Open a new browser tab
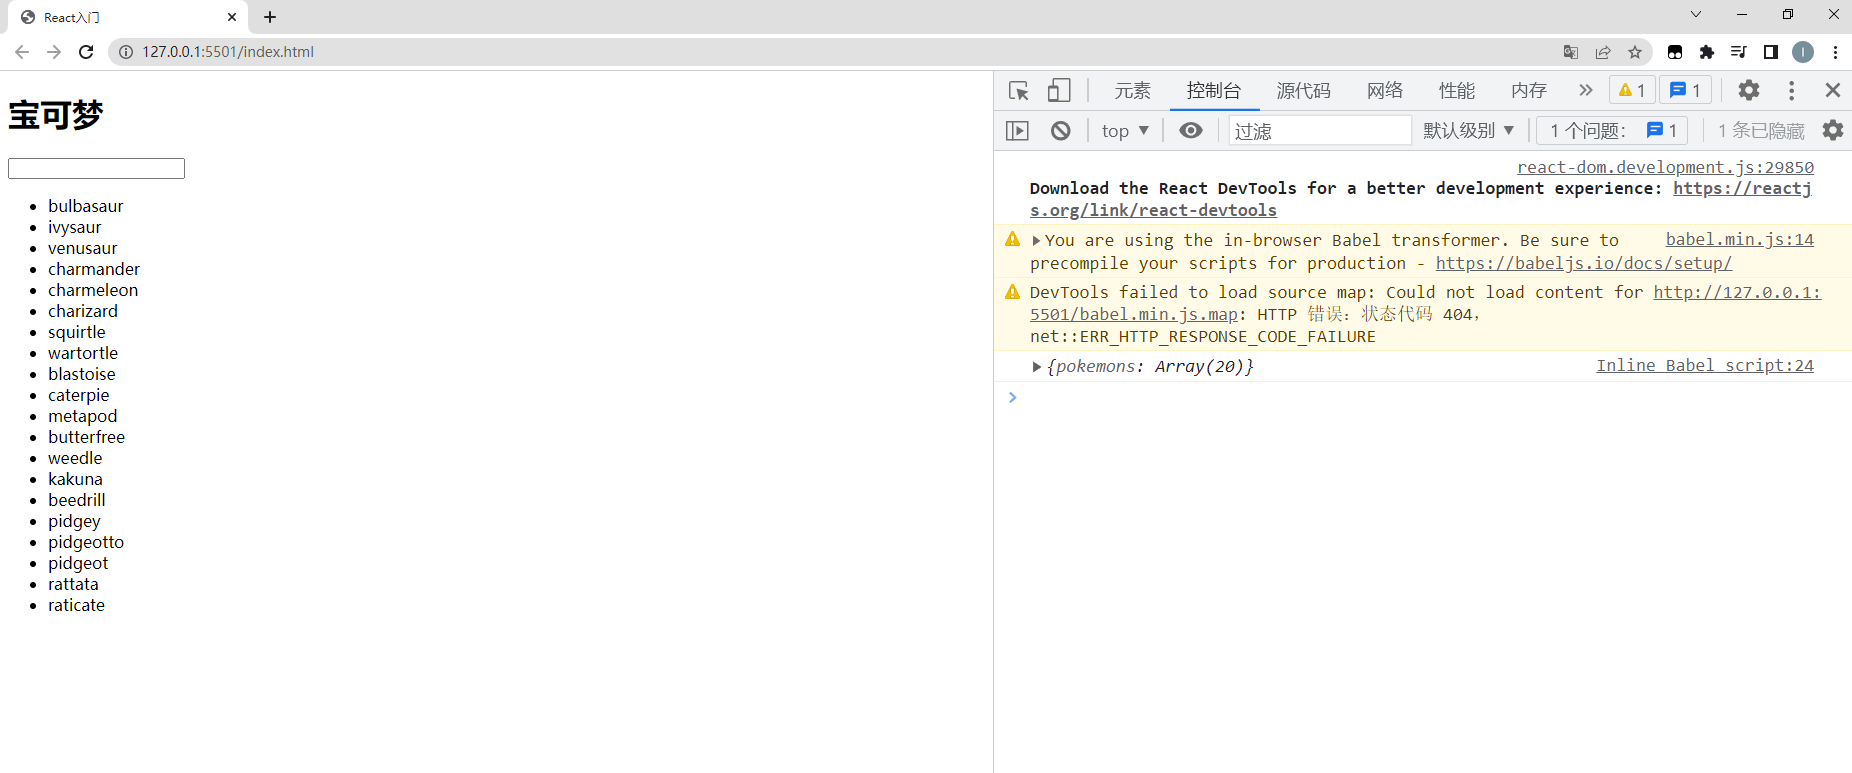1852x773 pixels. (x=270, y=17)
